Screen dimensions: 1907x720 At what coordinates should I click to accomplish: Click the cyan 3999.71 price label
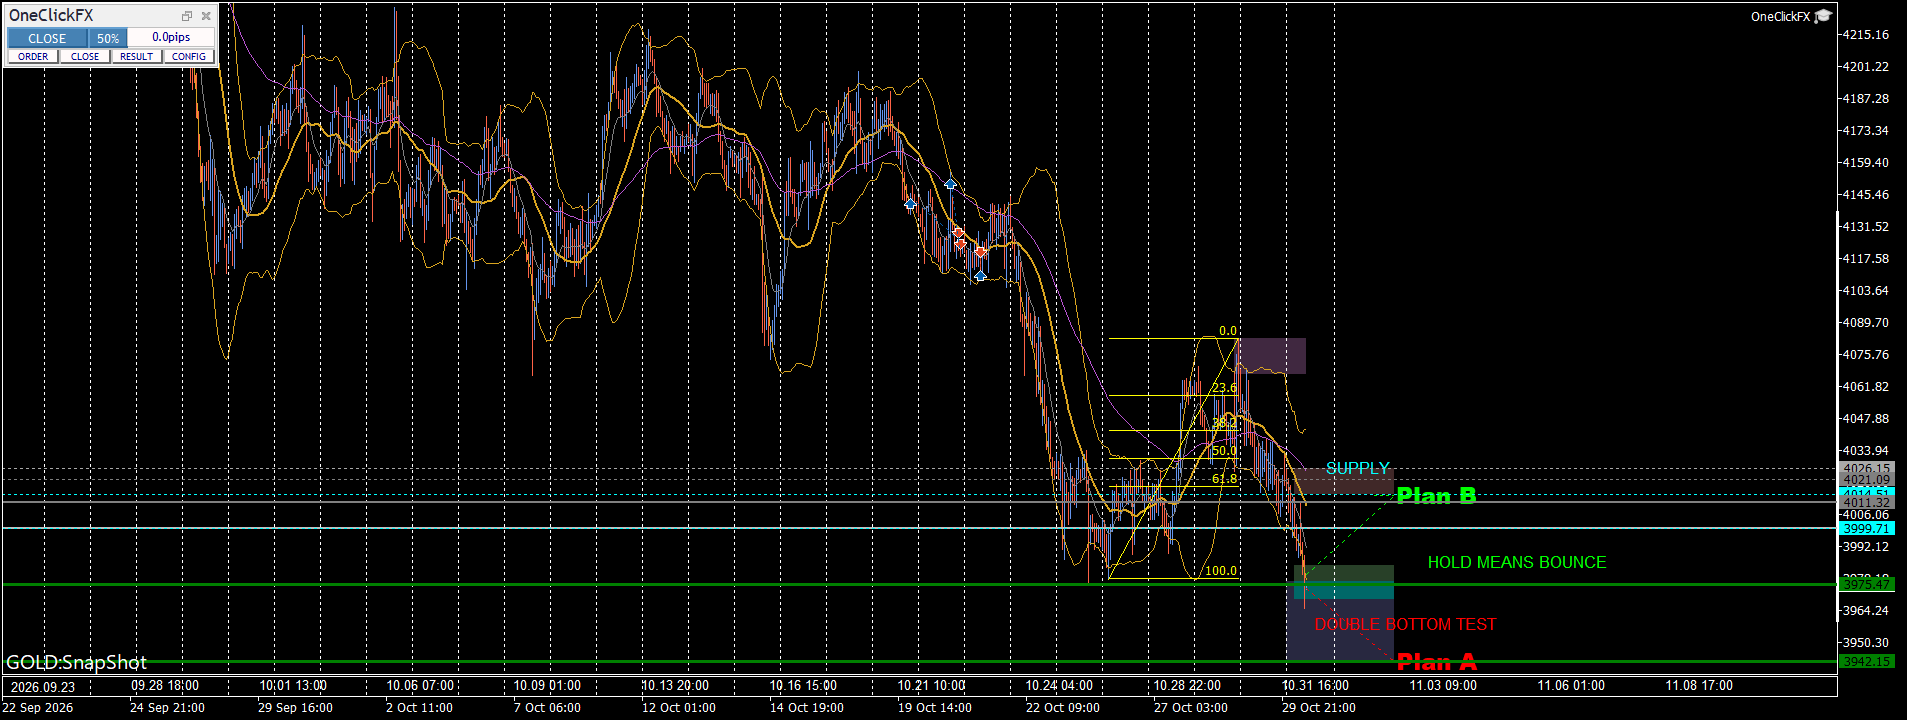(1866, 529)
